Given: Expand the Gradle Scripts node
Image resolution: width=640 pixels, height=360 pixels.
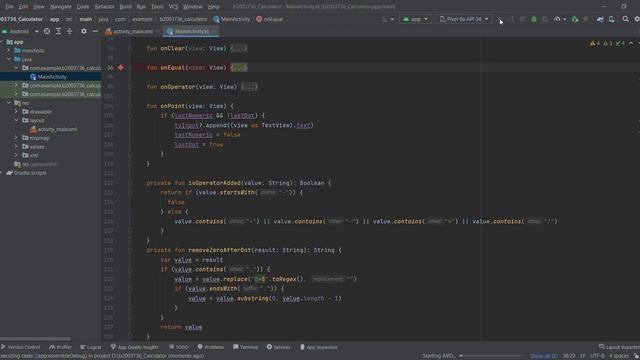Looking at the screenshot, I should 1,173.
